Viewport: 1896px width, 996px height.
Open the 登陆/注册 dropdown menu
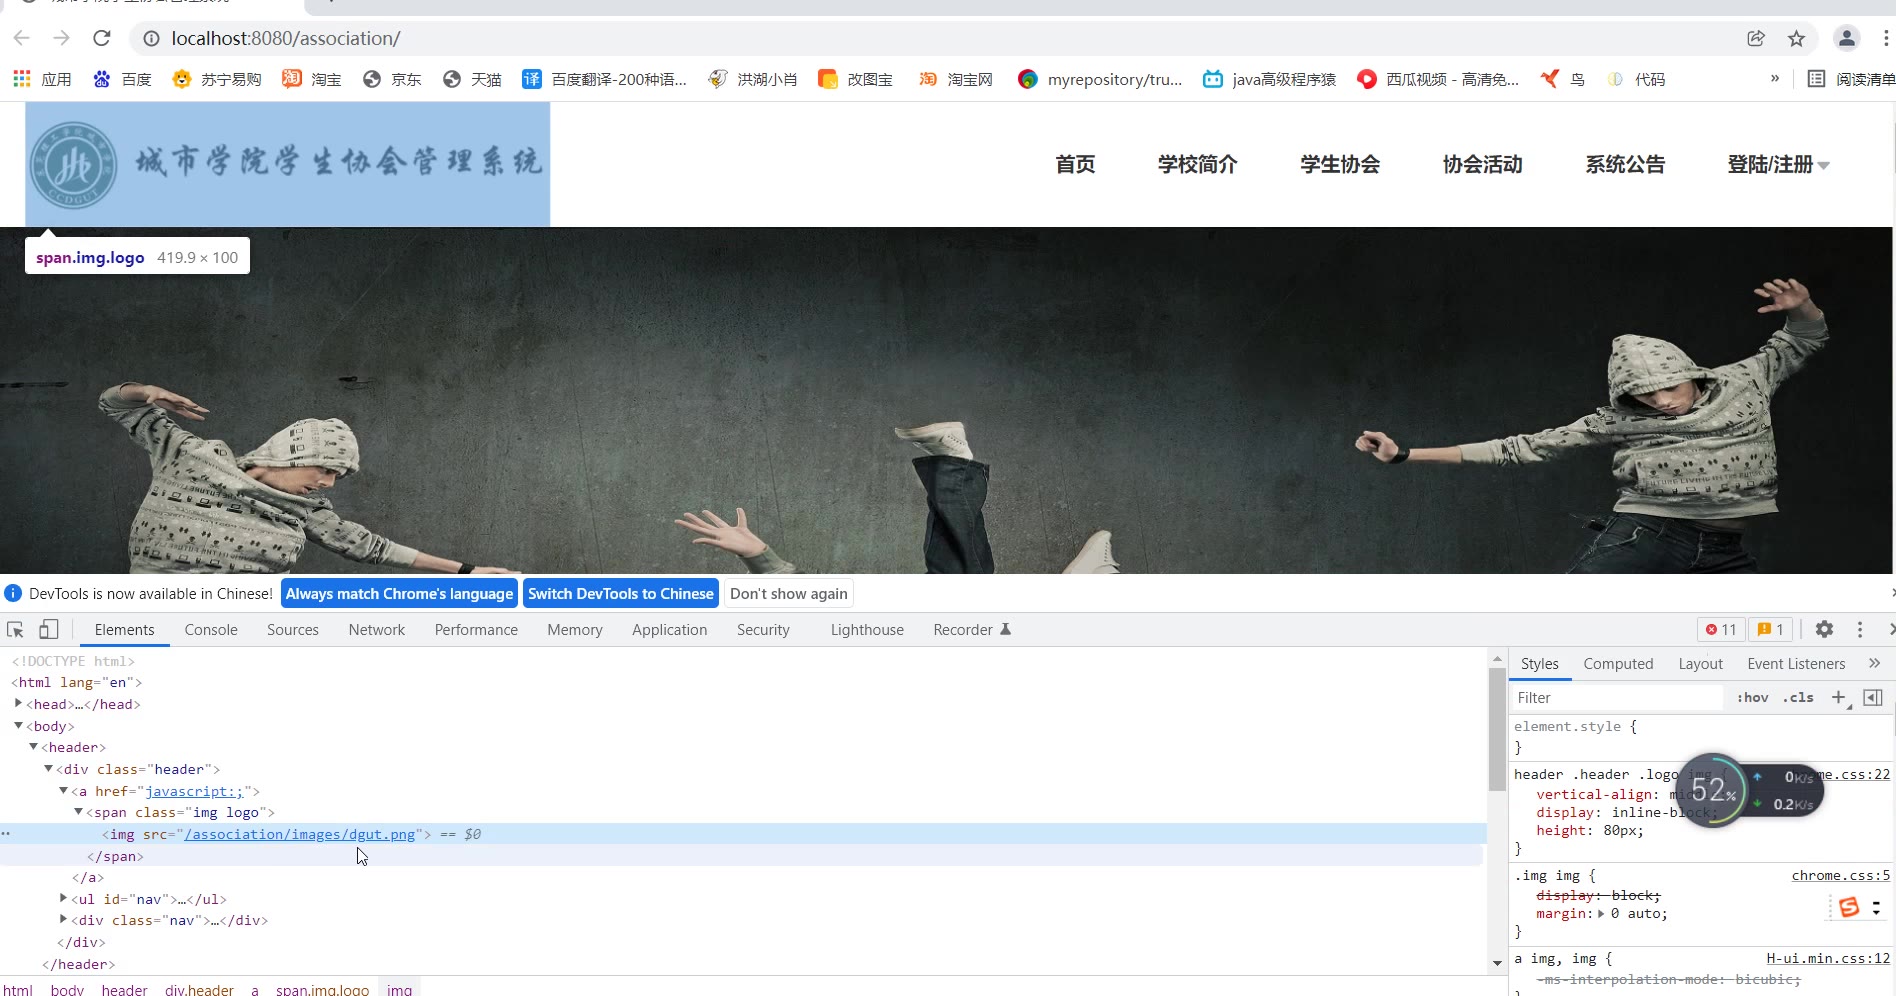pyautogui.click(x=1778, y=165)
